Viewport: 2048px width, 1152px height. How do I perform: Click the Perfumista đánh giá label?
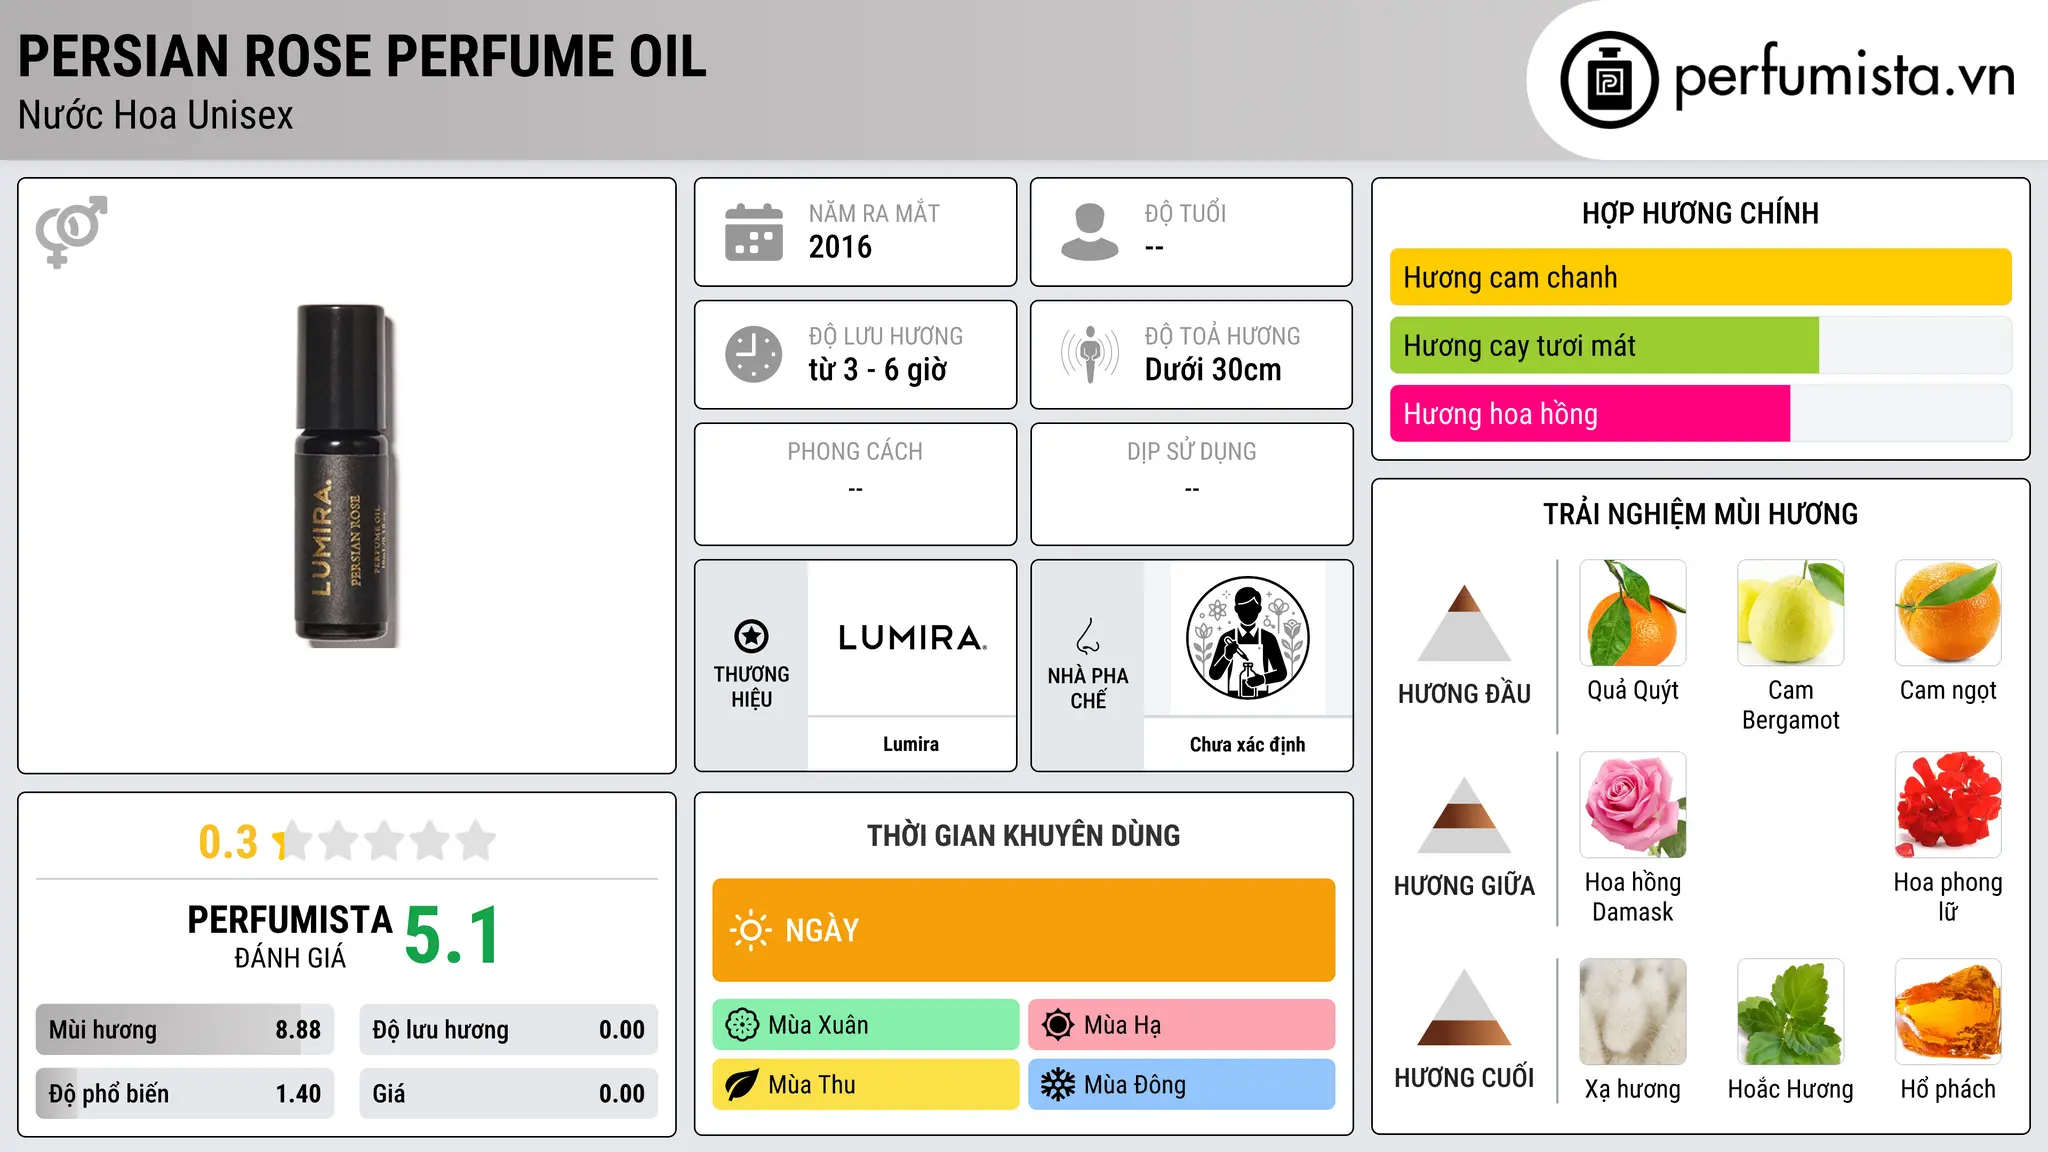[290, 936]
